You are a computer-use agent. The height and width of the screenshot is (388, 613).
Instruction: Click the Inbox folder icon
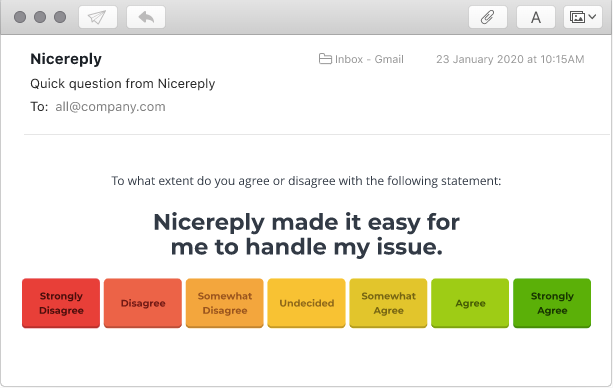pos(325,59)
